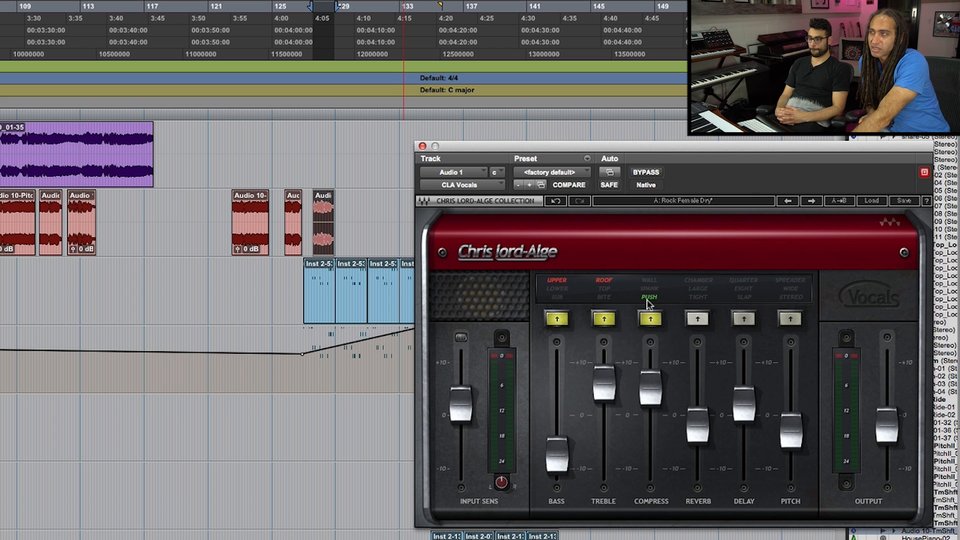Click the Input Sens fader handle
Screen dimensions: 960x540
point(460,404)
